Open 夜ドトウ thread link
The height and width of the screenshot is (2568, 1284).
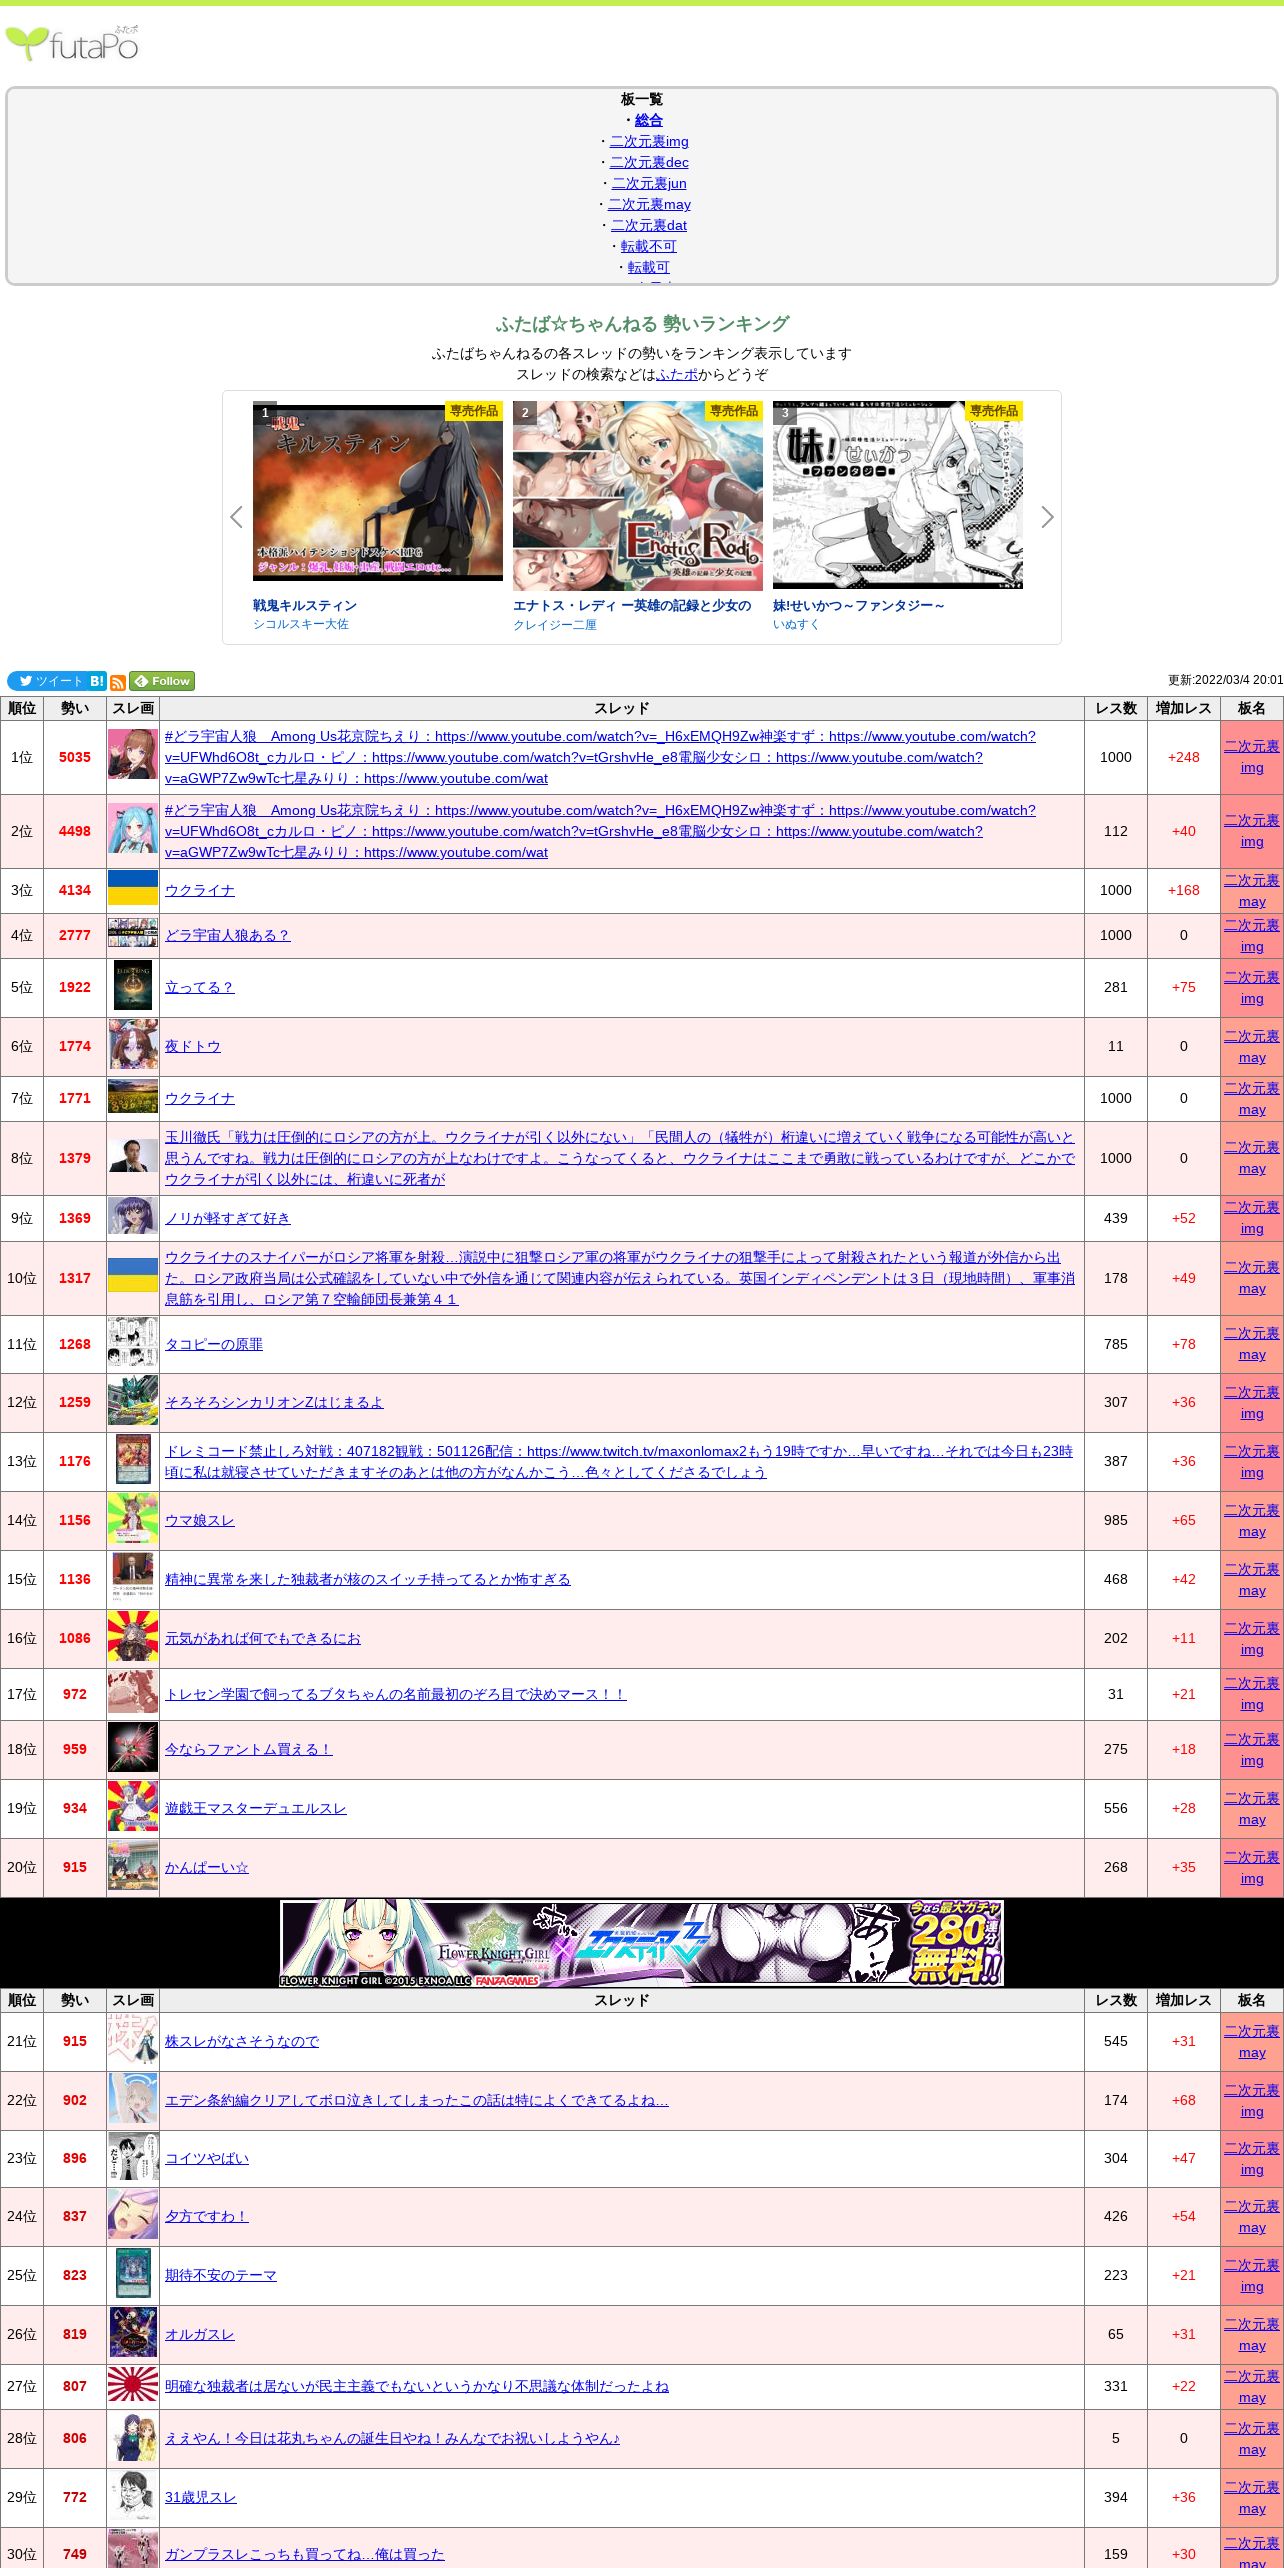(x=193, y=1046)
